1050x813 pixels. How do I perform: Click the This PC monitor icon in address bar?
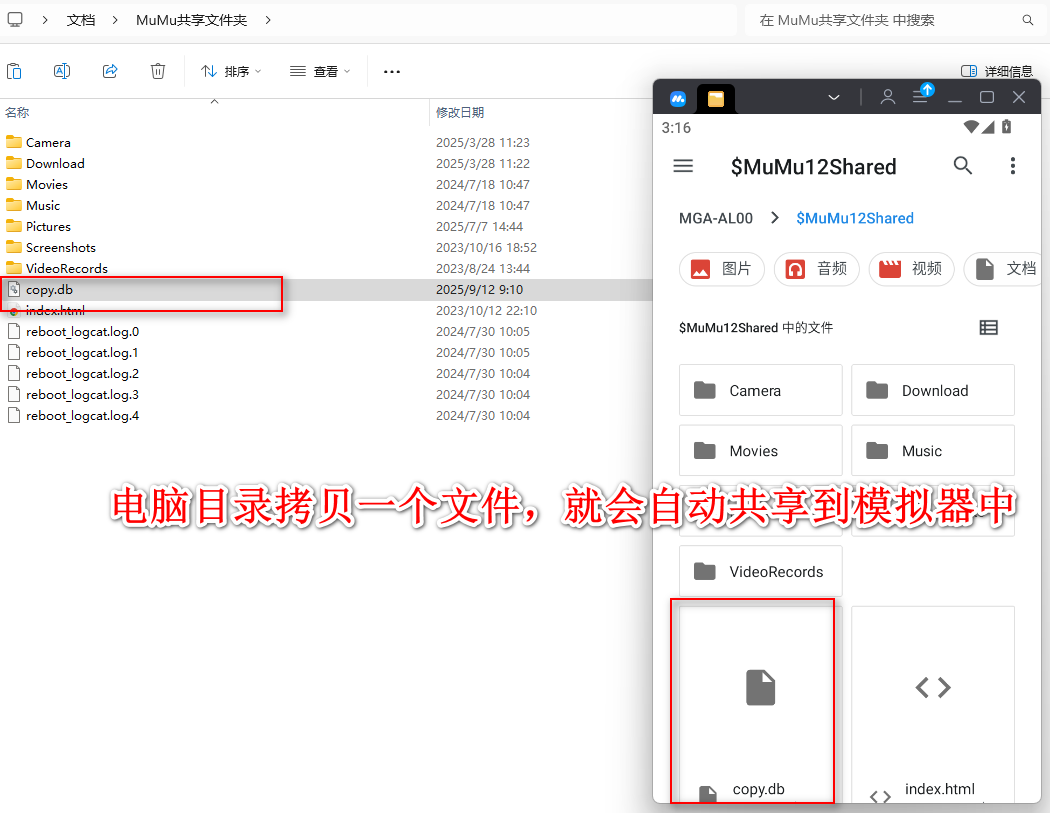pyautogui.click(x=15, y=20)
